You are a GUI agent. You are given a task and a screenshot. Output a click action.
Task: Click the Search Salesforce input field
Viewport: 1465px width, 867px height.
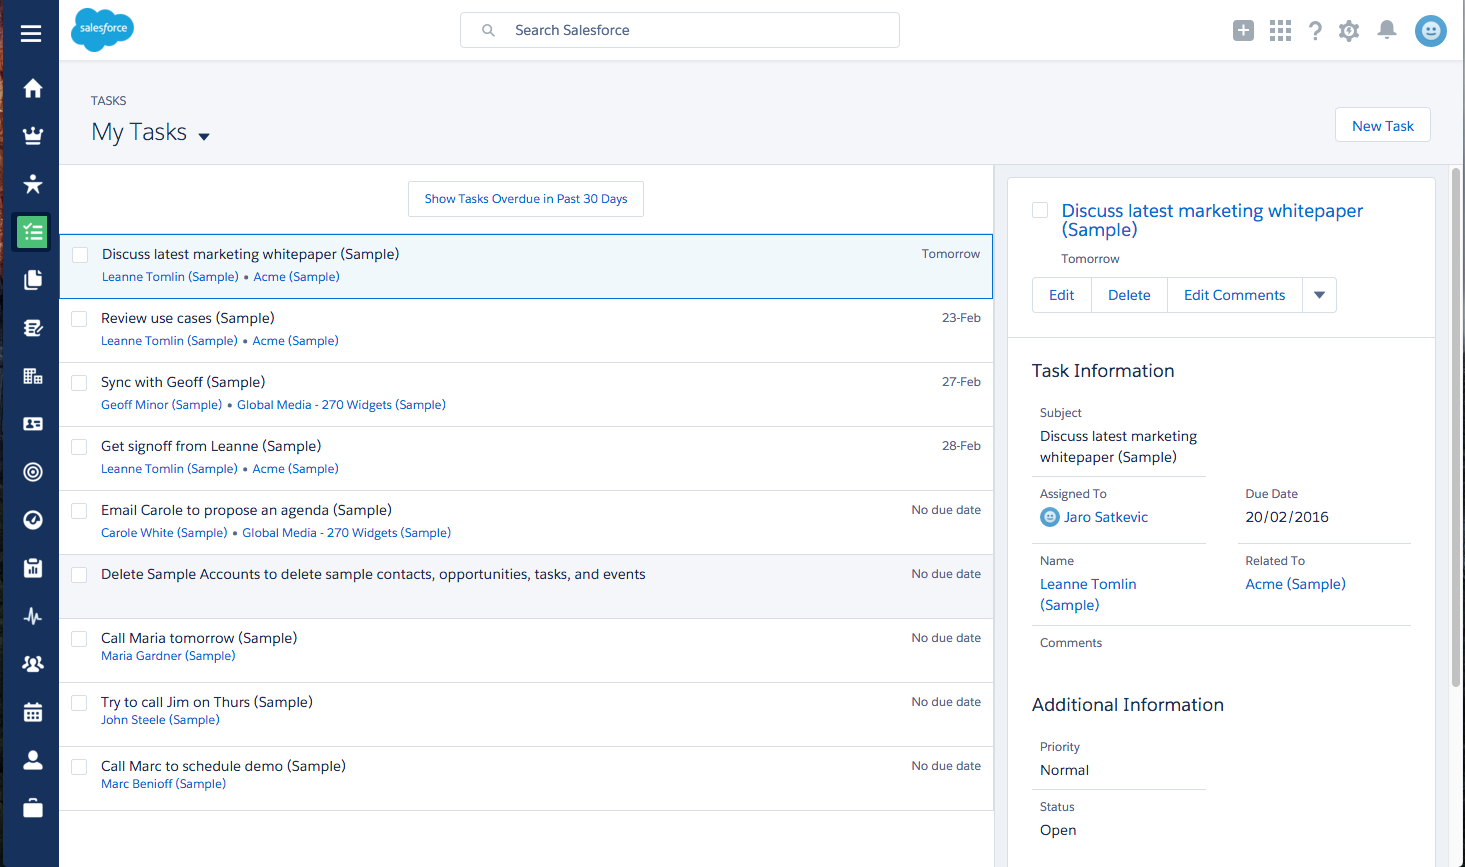[680, 30]
